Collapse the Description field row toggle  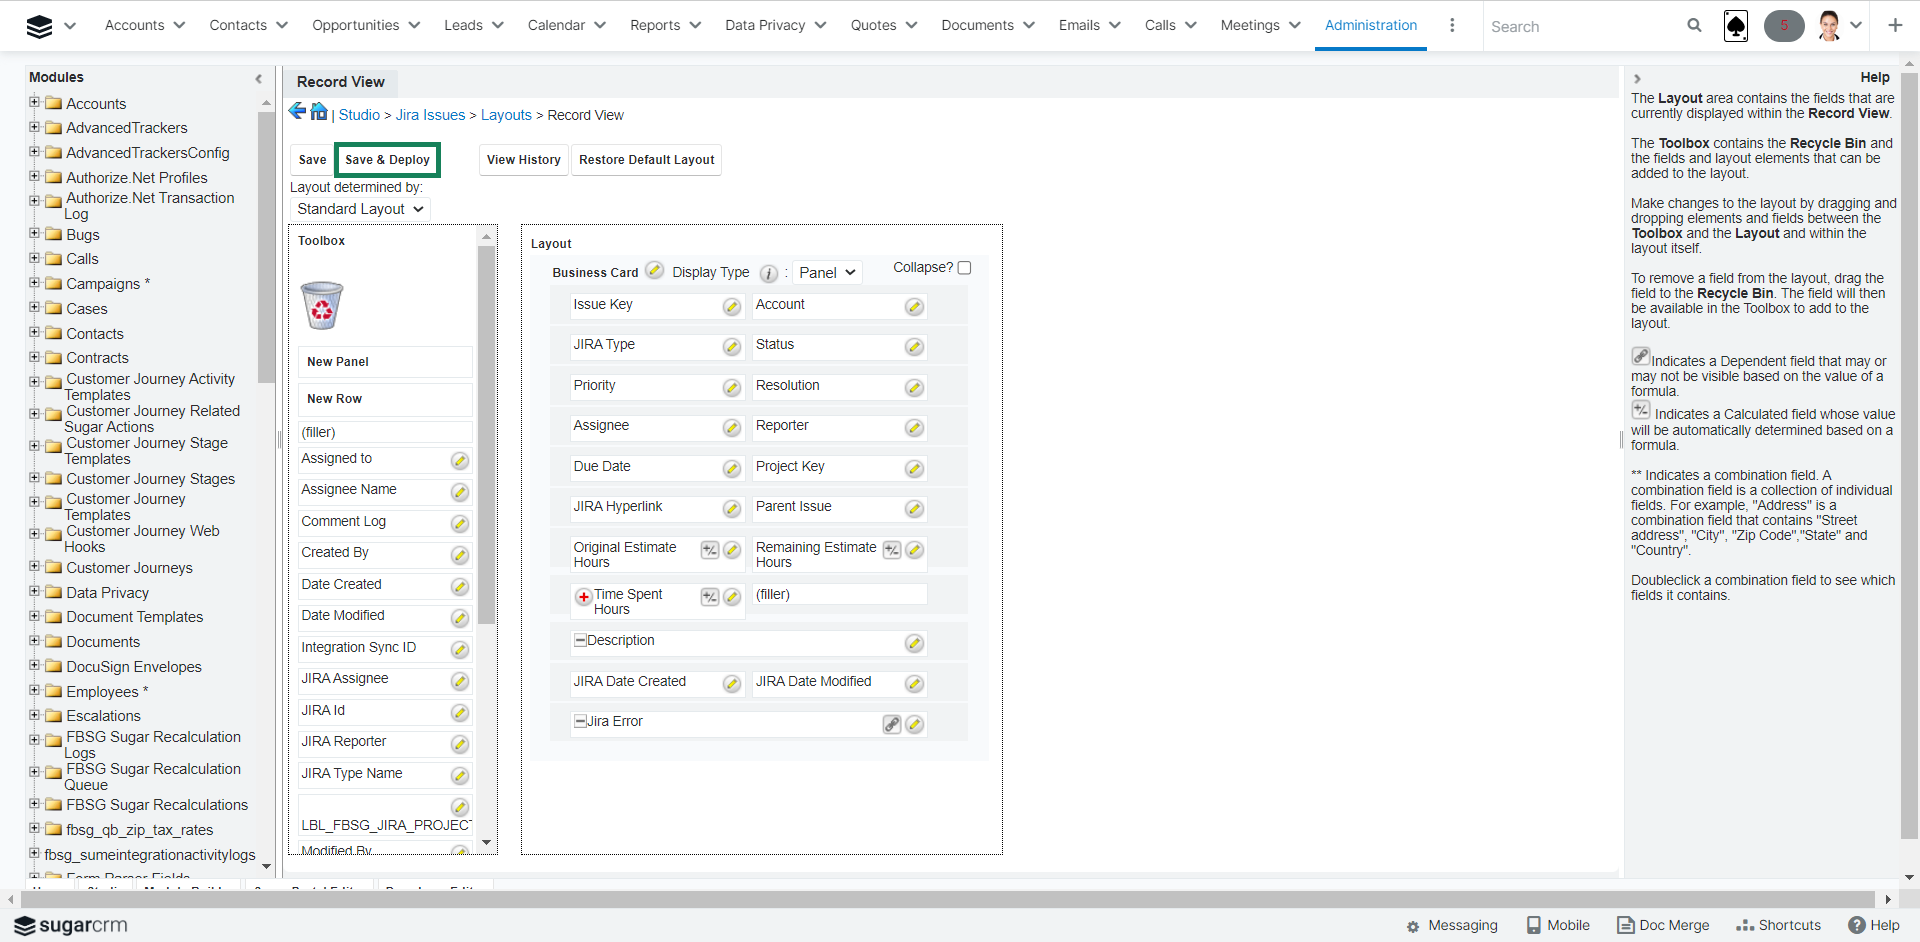580,640
